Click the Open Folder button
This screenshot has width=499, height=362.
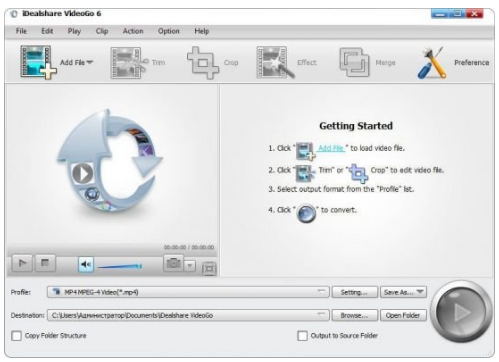pyautogui.click(x=403, y=315)
